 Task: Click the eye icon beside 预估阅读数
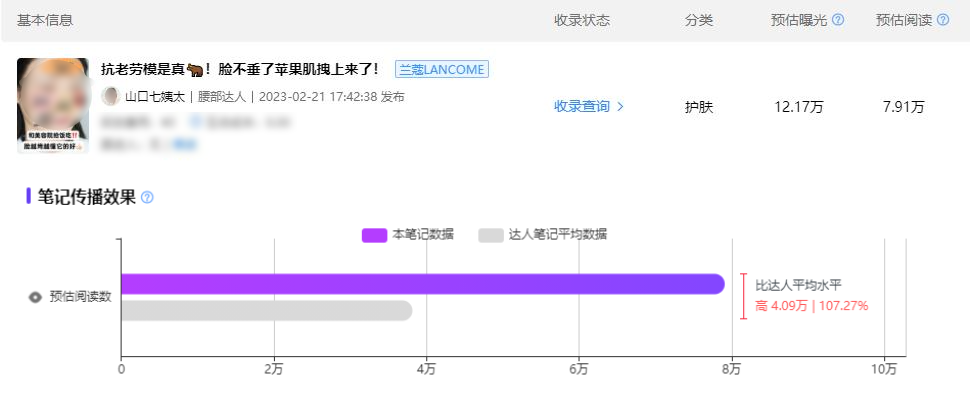pyautogui.click(x=36, y=297)
